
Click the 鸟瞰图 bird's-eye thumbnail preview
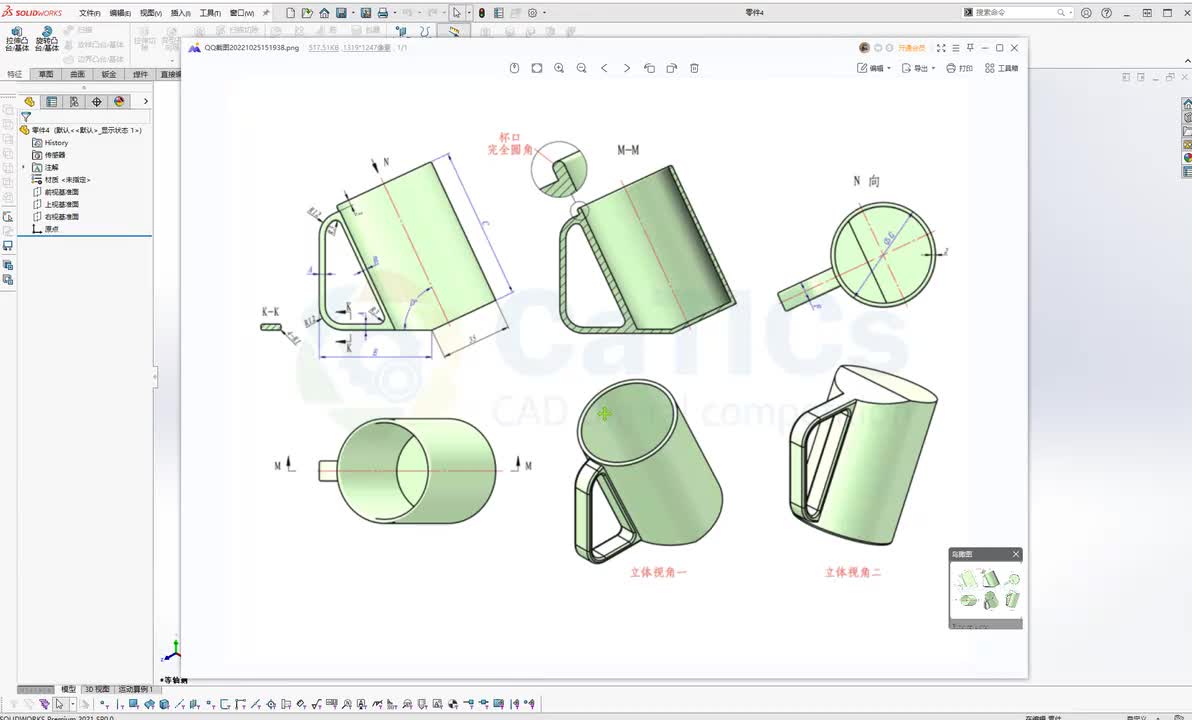tap(986, 593)
